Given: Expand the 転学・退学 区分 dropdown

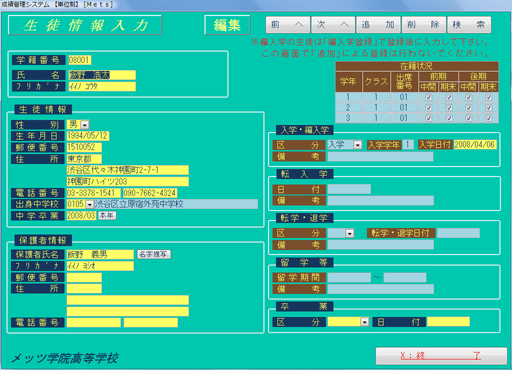Looking at the screenshot, I should pyautogui.click(x=350, y=233).
